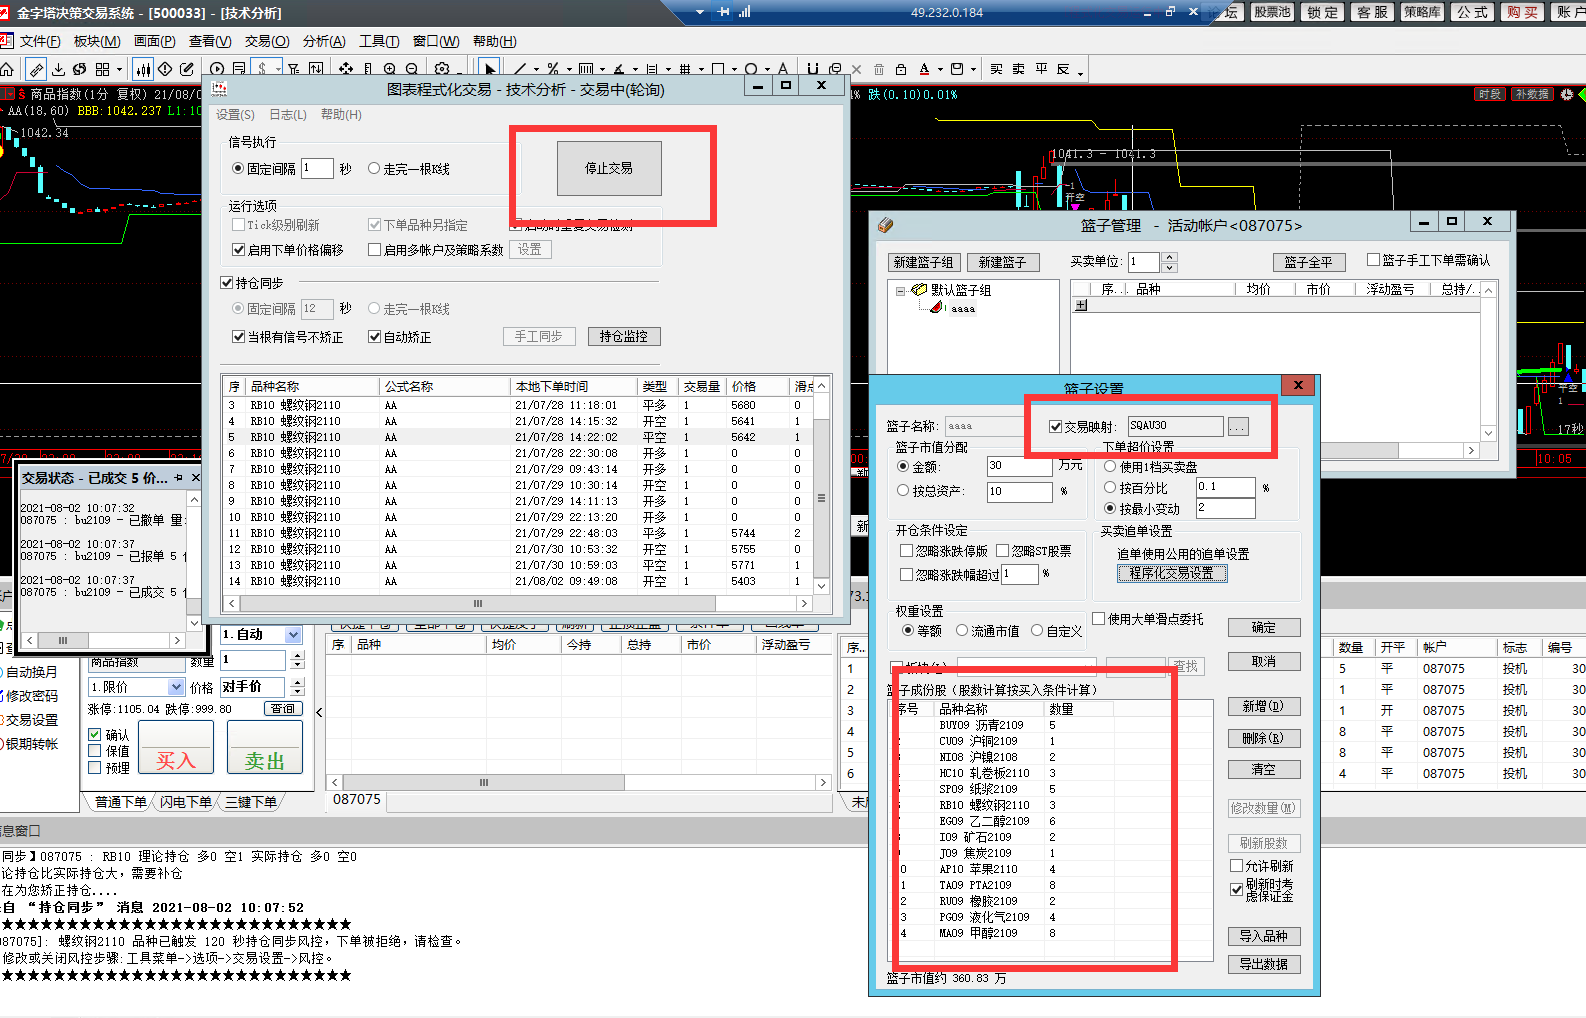Click the 停止交易 button
1586x1018 pixels.
point(609,168)
